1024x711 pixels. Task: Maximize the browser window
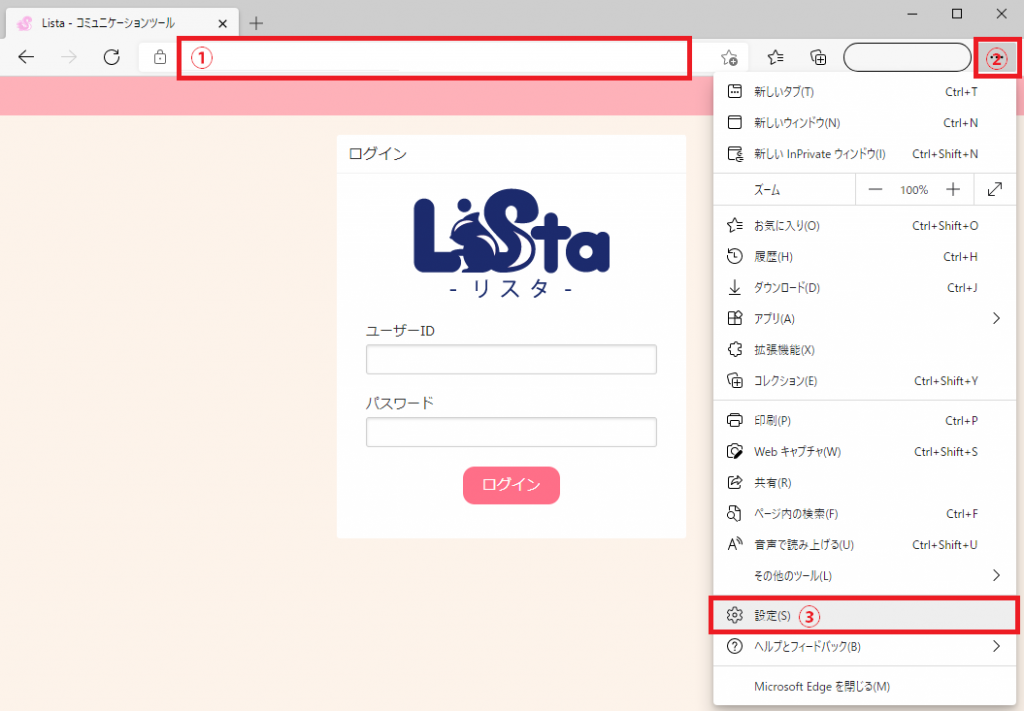click(x=957, y=14)
